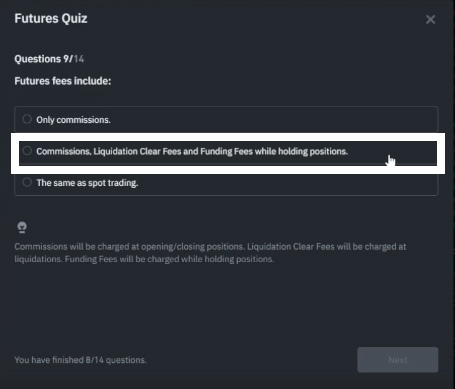Click the lightbulb hint icon
This screenshot has width=455, height=389.
coord(22,227)
